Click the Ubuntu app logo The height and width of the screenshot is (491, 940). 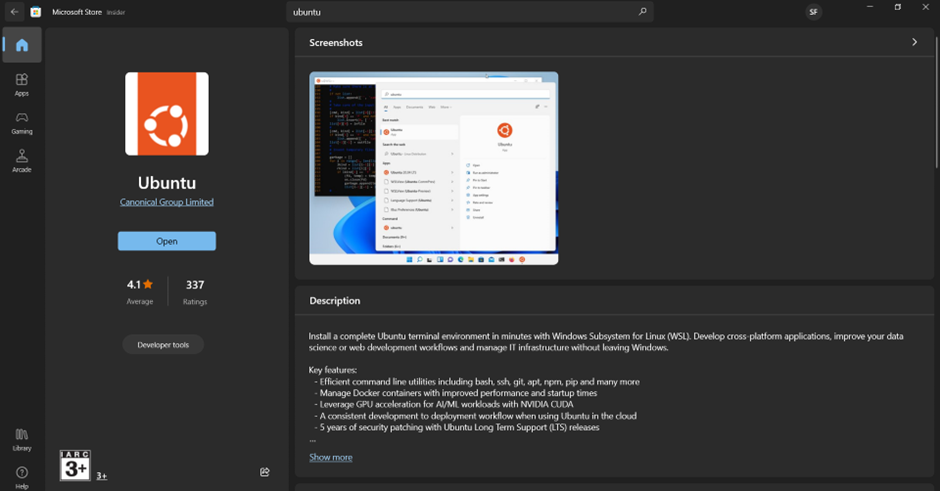167,114
